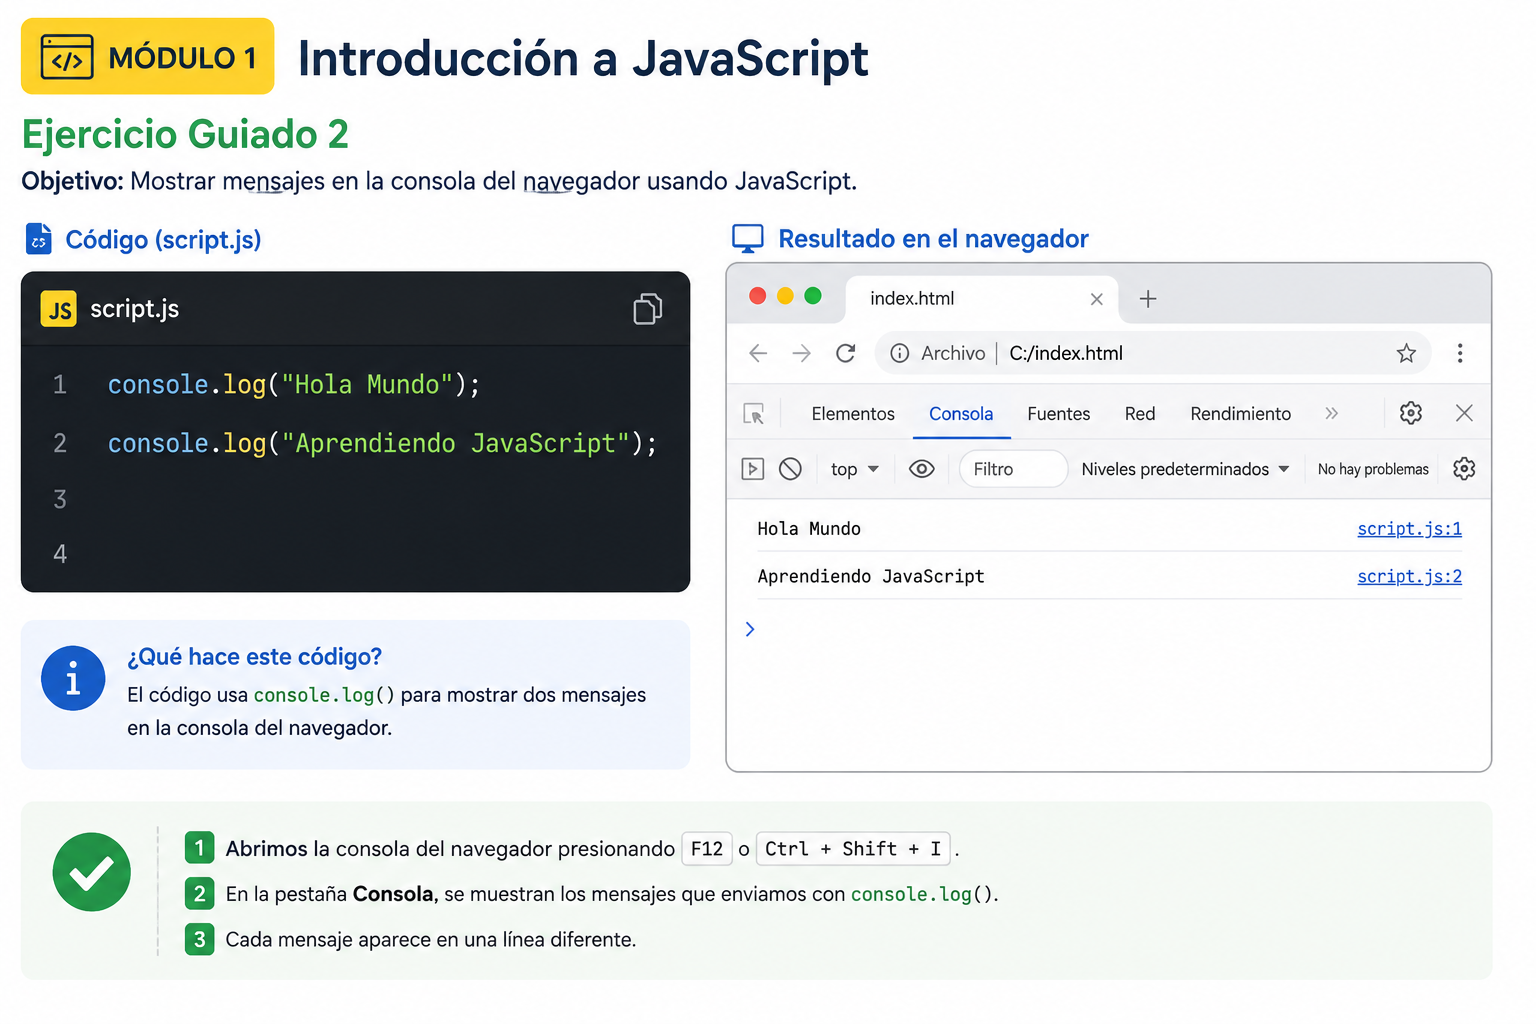Viewport: 1536px width, 1024px height.
Task: Open console settings gear beside No hay problemas
Action: click(x=1464, y=469)
